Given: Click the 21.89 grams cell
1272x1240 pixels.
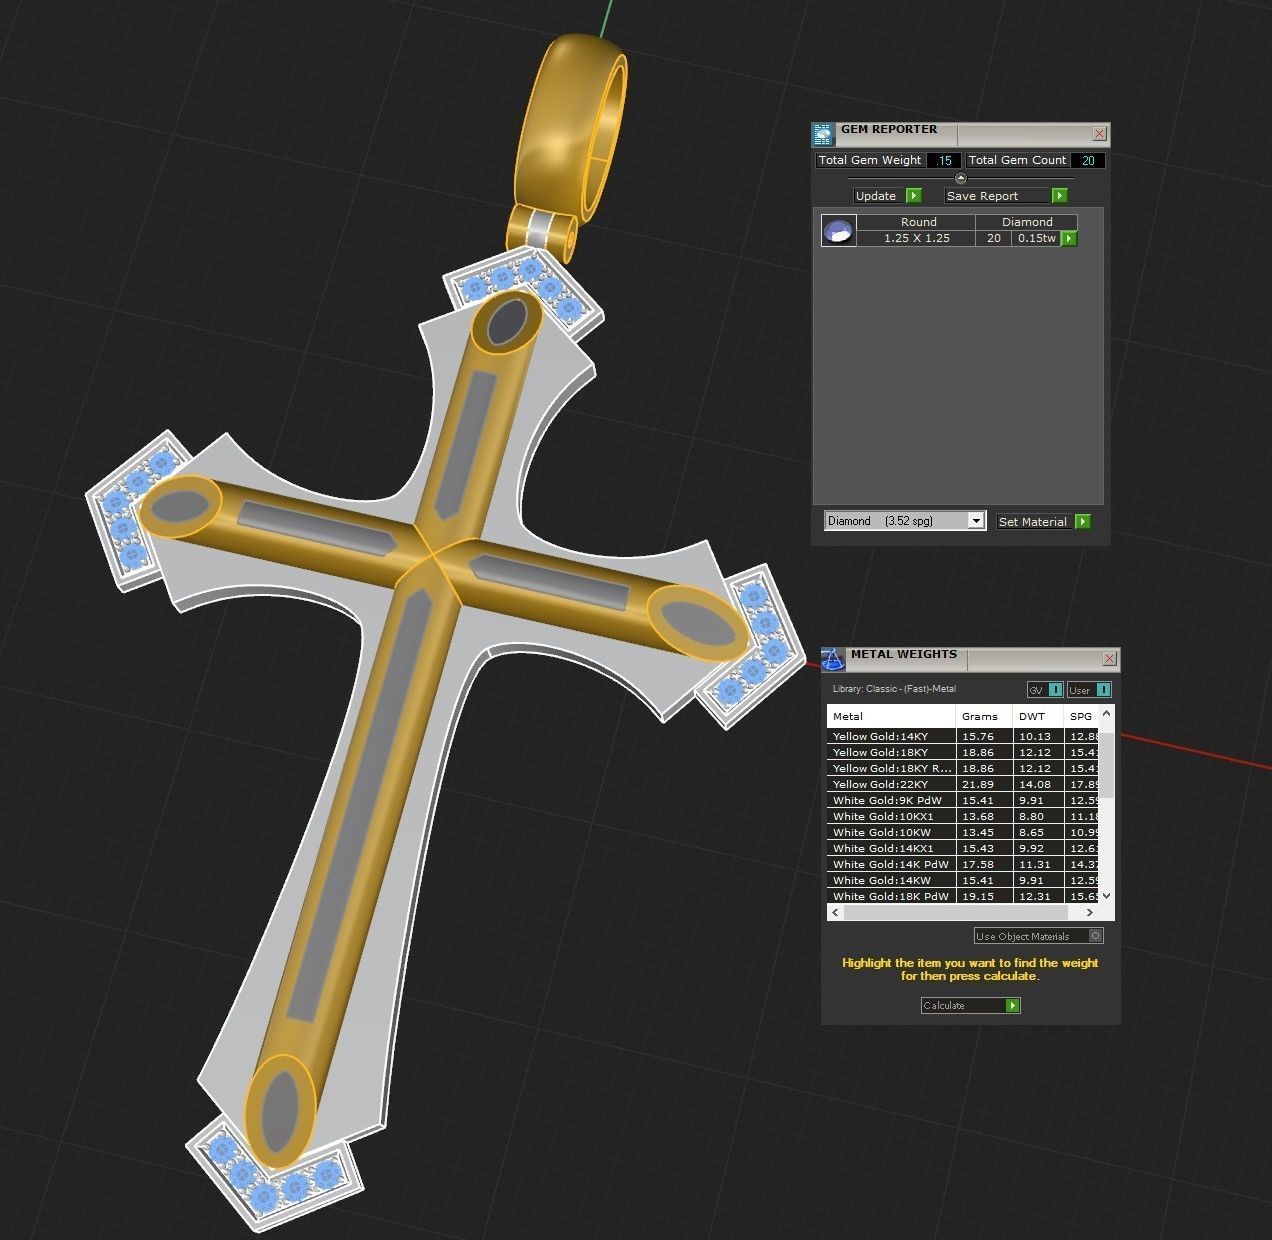Looking at the screenshot, I should [984, 784].
